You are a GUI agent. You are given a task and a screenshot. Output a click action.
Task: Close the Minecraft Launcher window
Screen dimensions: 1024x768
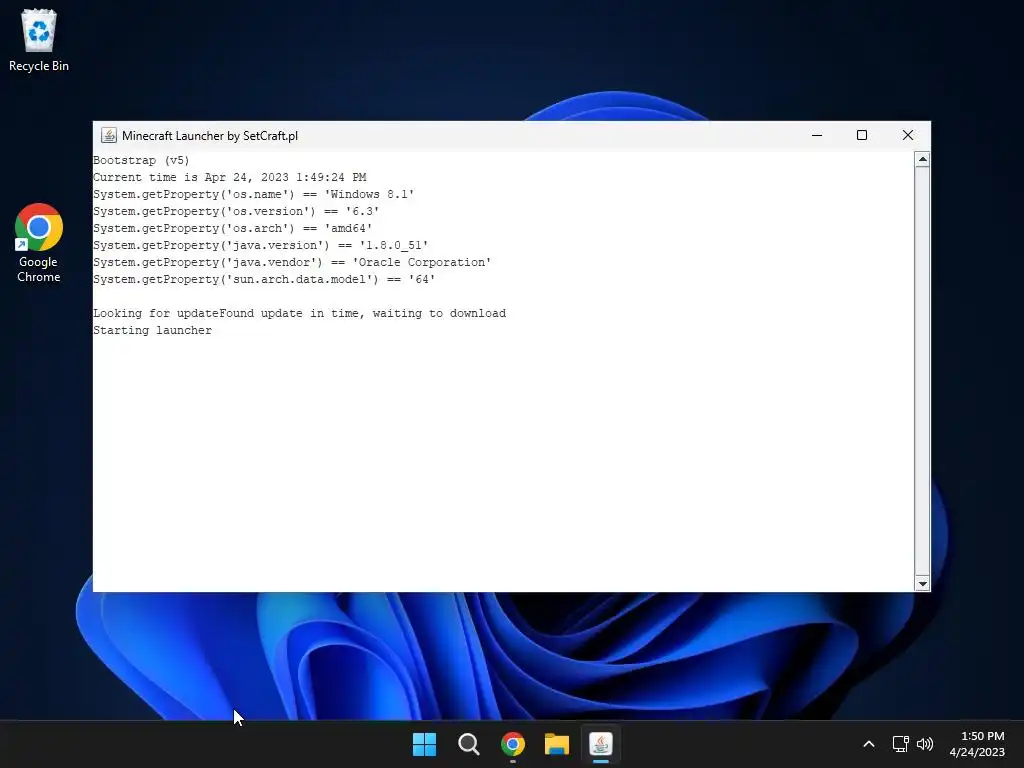coord(908,135)
